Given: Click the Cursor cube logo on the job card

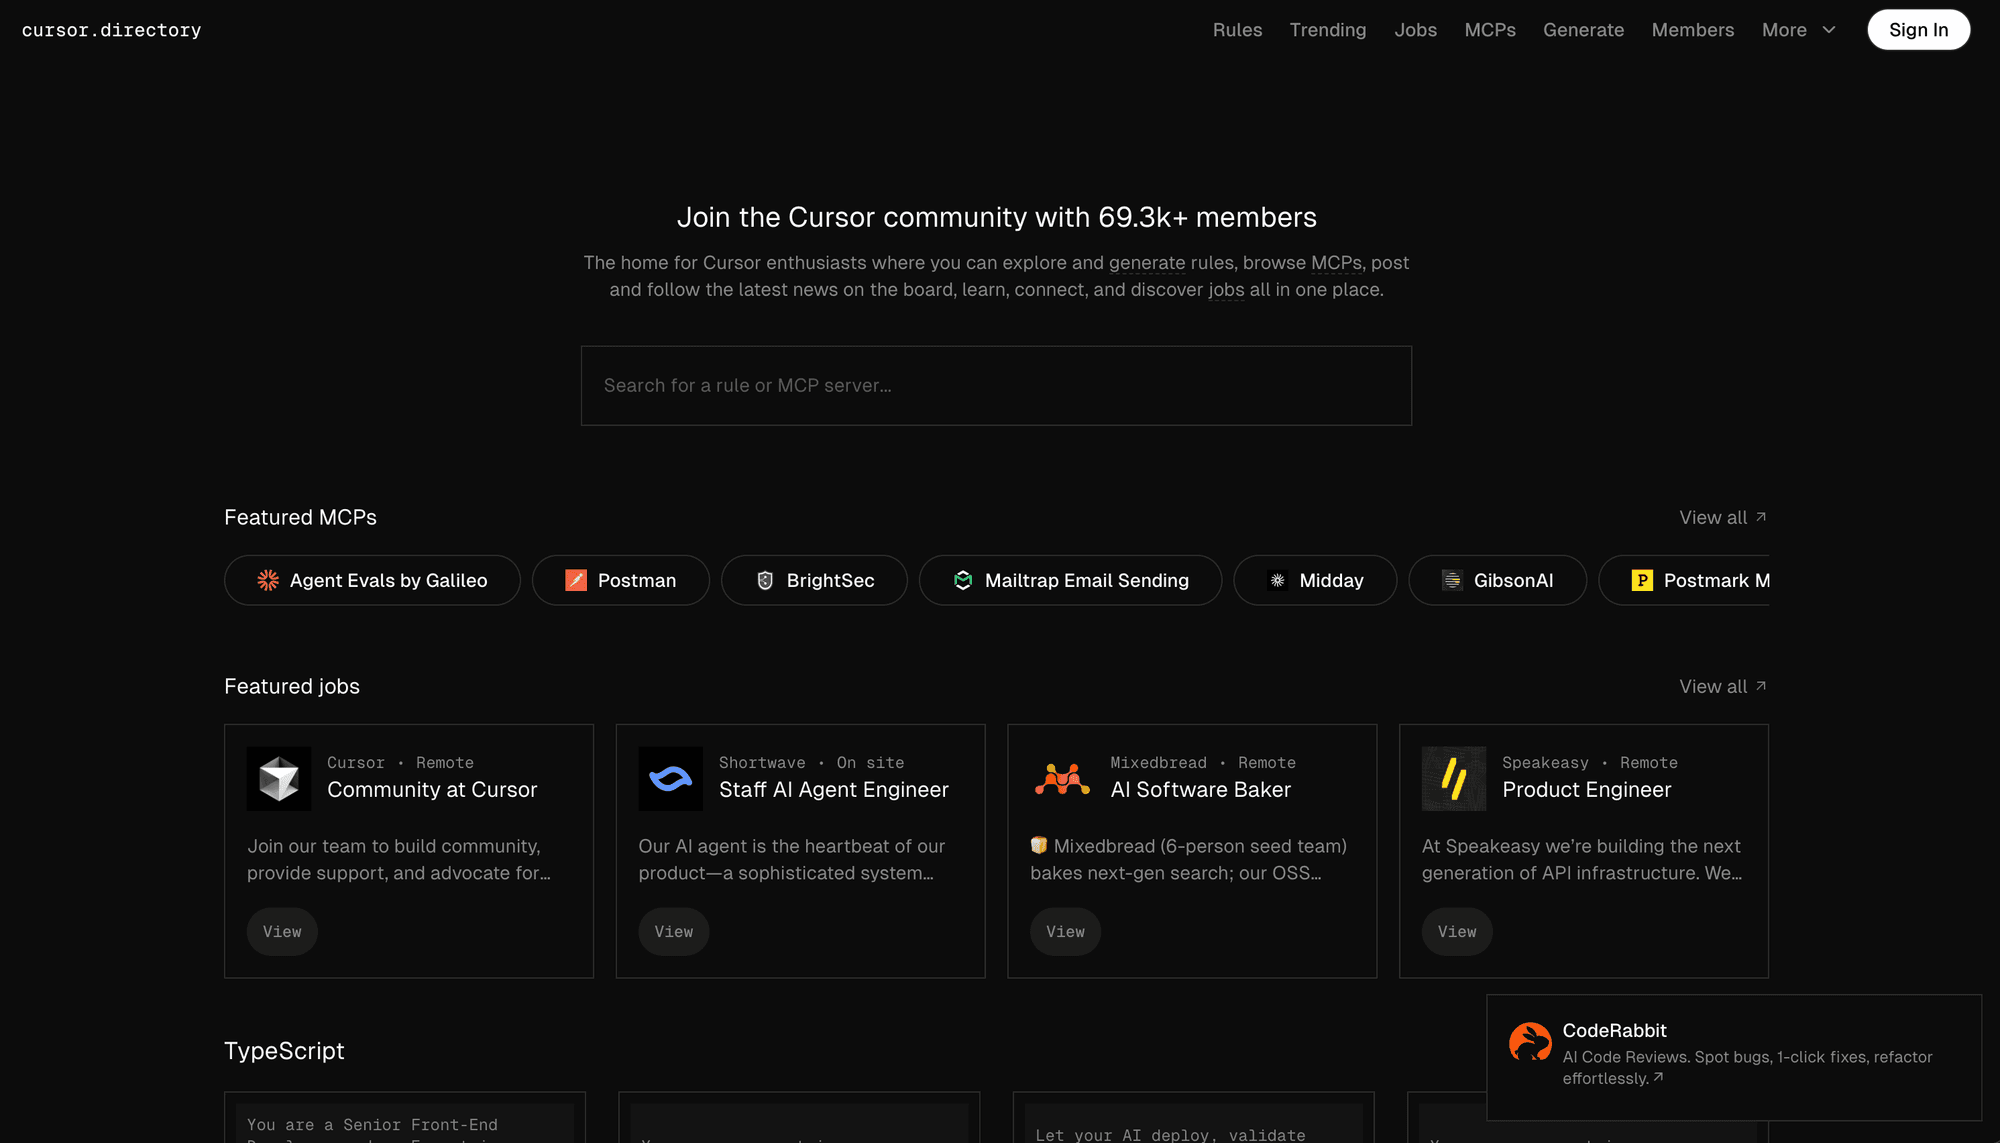Looking at the screenshot, I should [x=279, y=779].
